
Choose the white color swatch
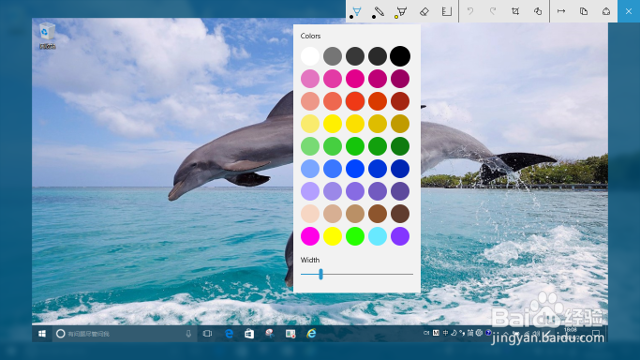pos(310,56)
